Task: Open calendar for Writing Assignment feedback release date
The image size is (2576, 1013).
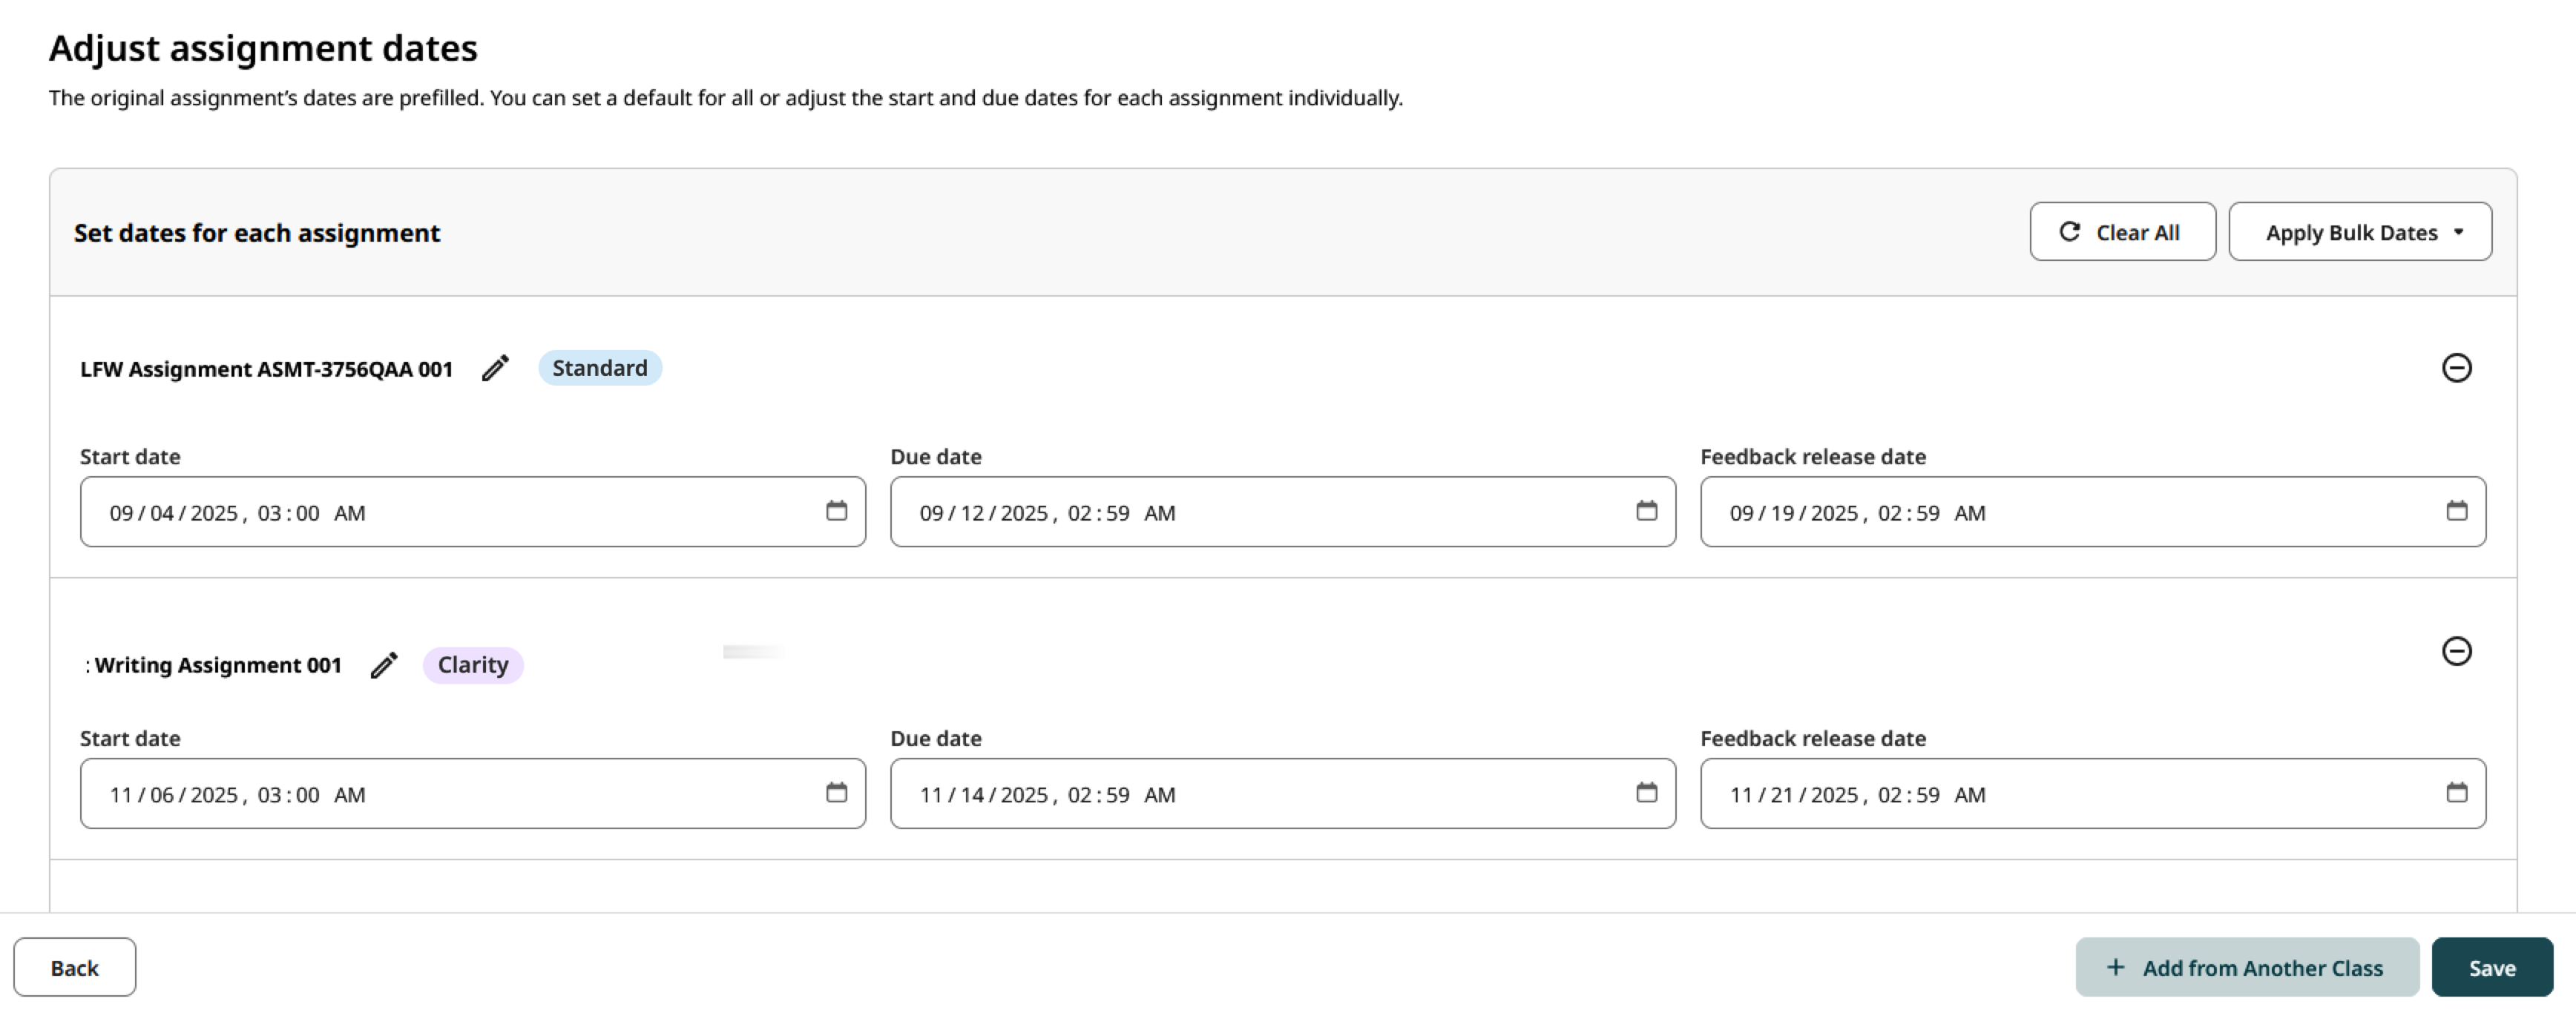Action: (2456, 793)
